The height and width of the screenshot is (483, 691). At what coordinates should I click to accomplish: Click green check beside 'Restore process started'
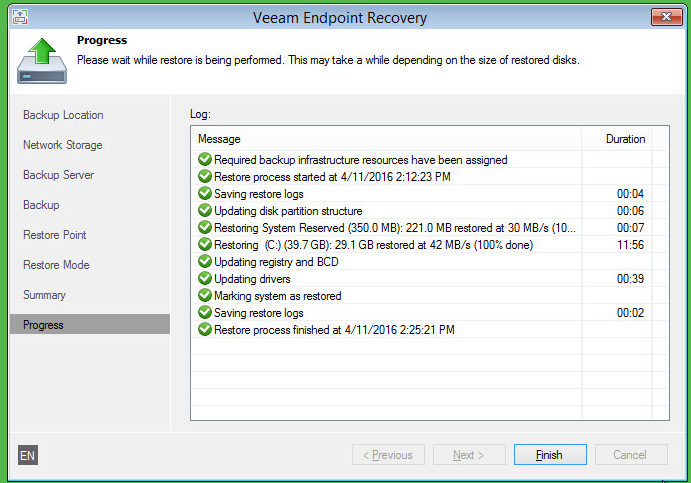click(204, 176)
